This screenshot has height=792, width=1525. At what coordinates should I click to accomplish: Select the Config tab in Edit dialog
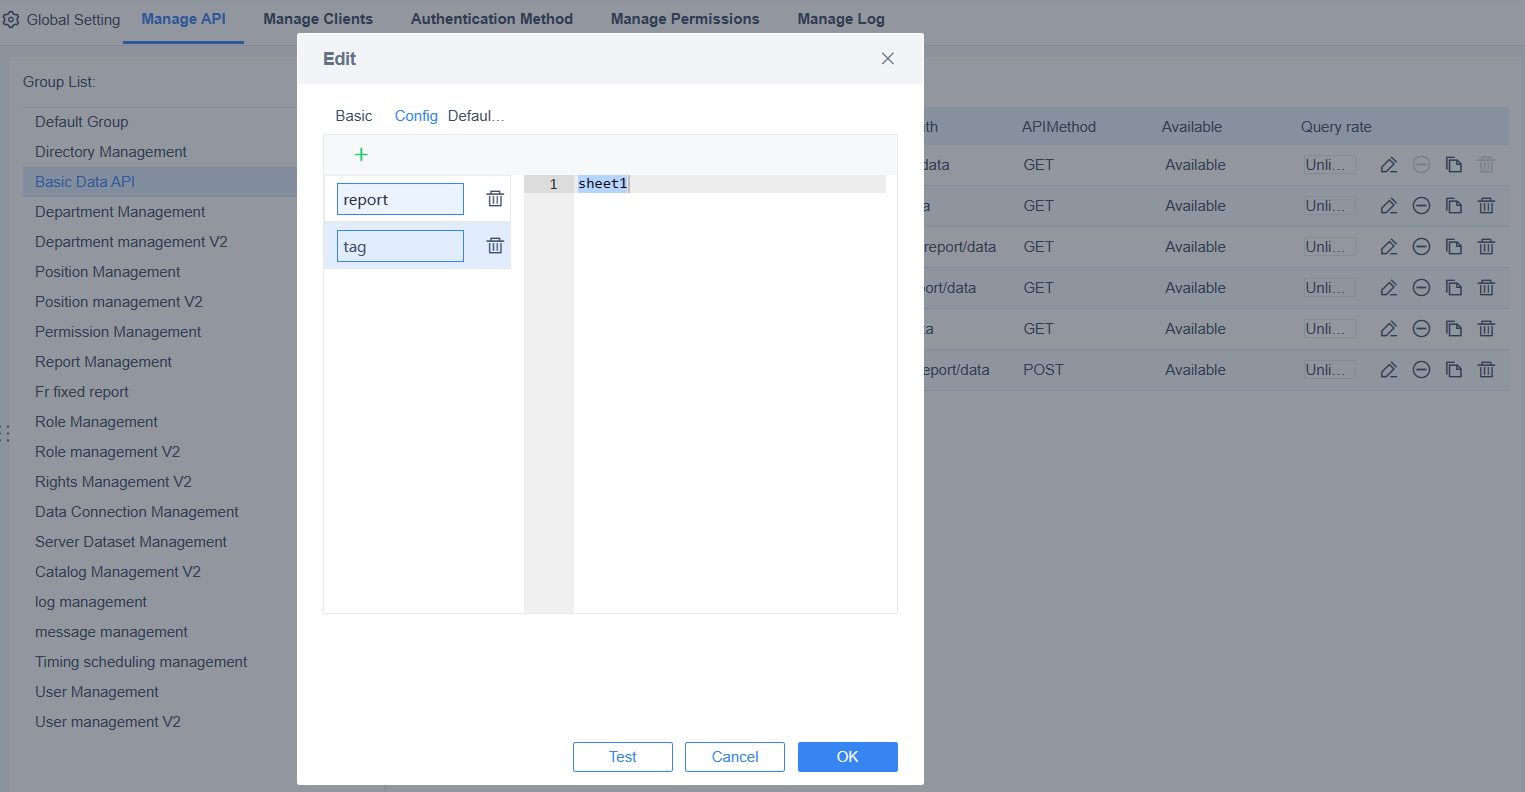[416, 116]
